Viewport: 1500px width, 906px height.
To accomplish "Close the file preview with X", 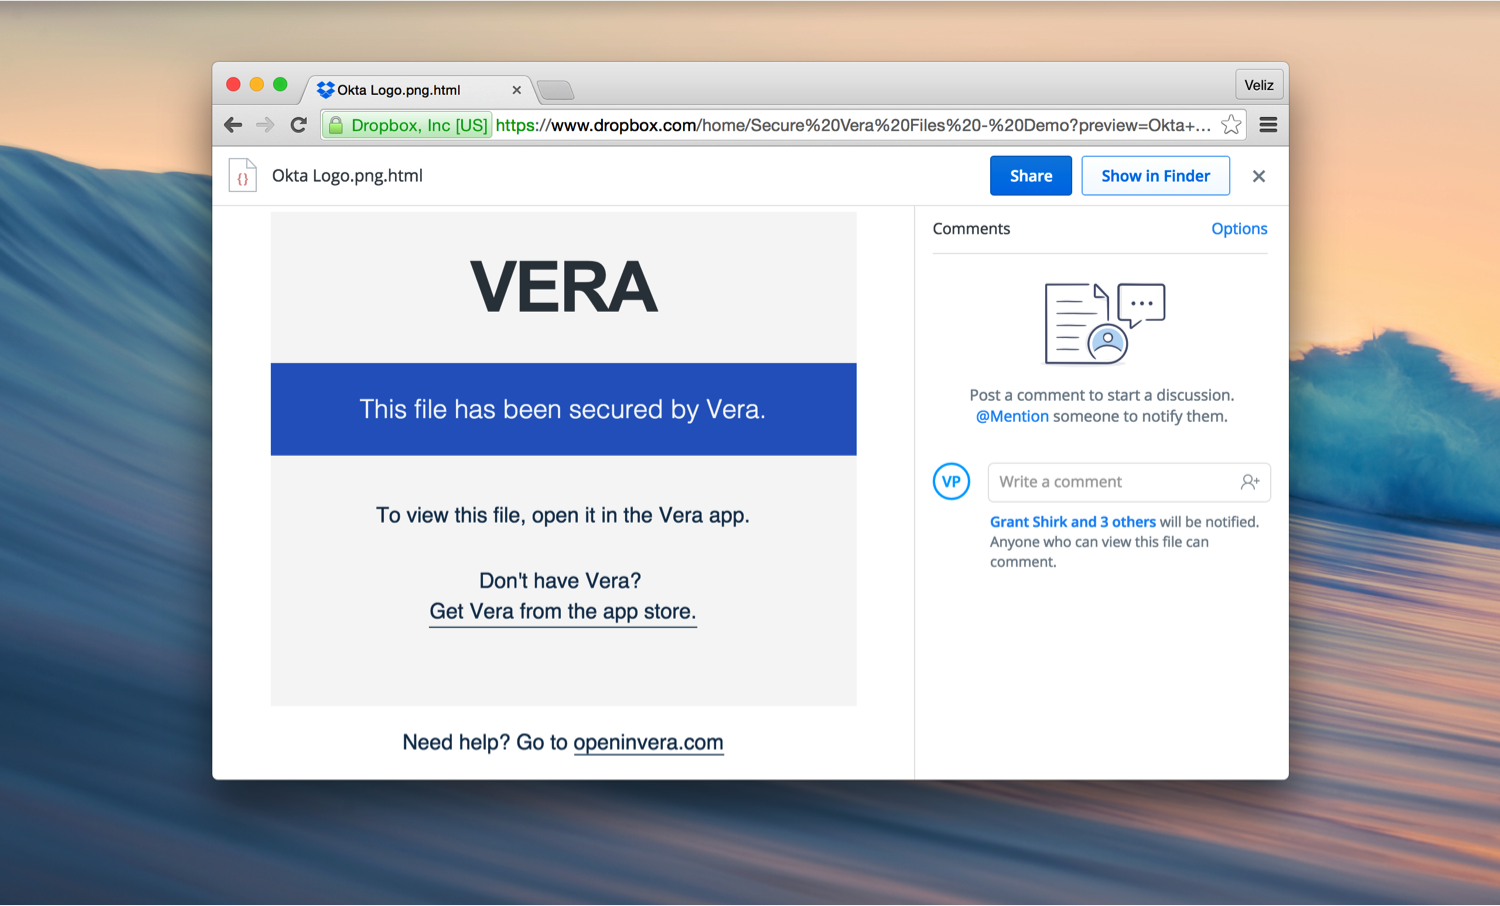I will (1259, 176).
